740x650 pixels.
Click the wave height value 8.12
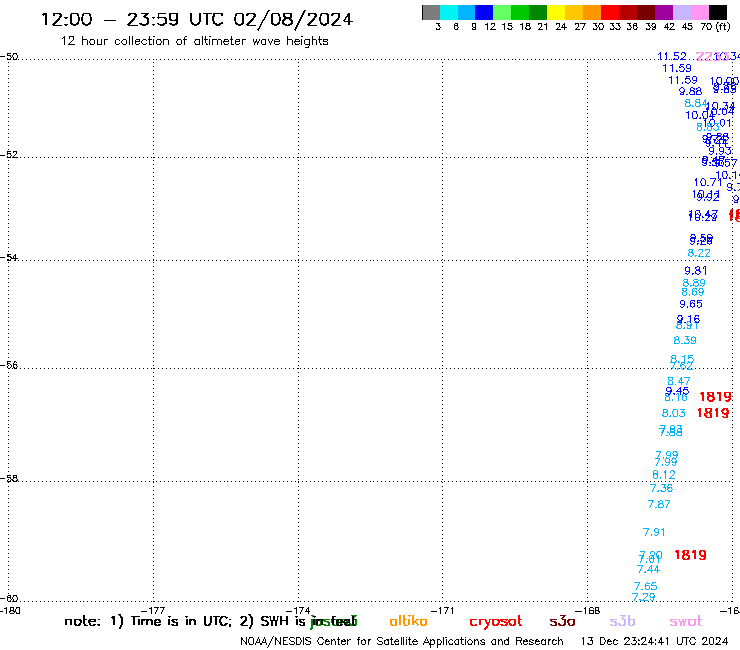664,474
